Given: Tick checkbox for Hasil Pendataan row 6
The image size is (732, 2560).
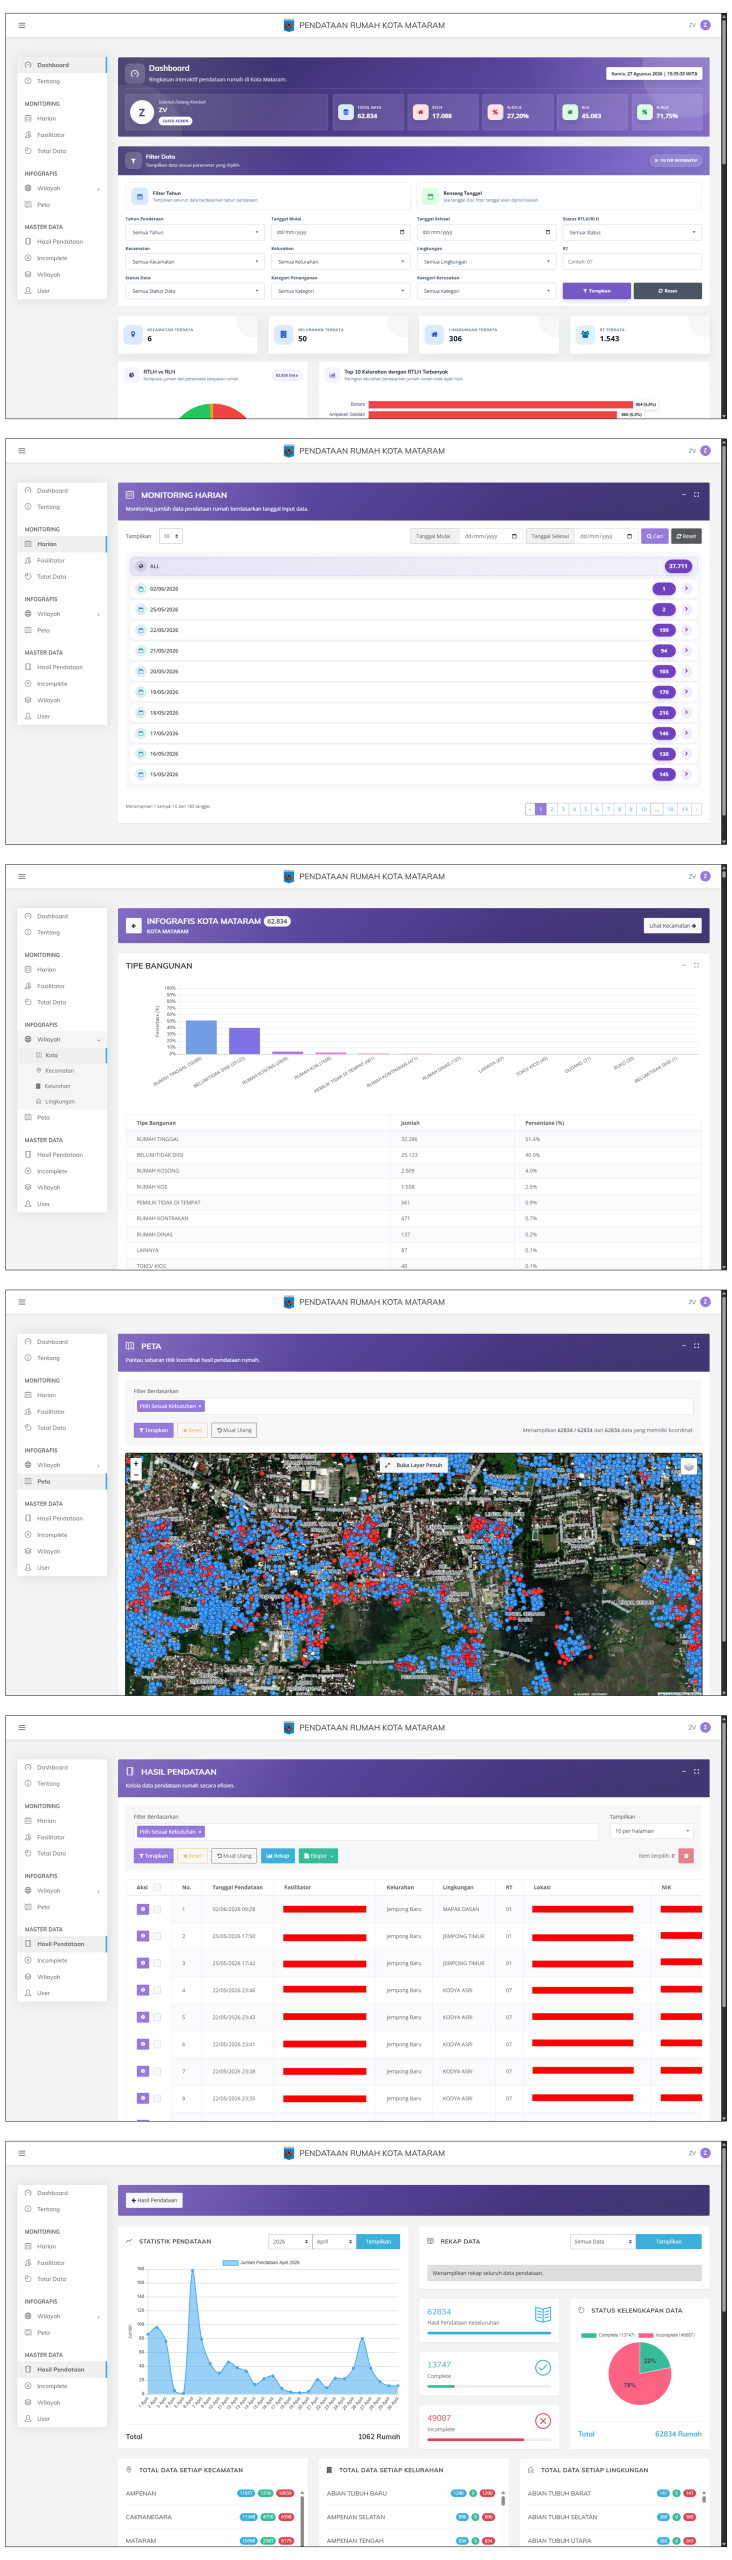Looking at the screenshot, I should coord(157,2044).
